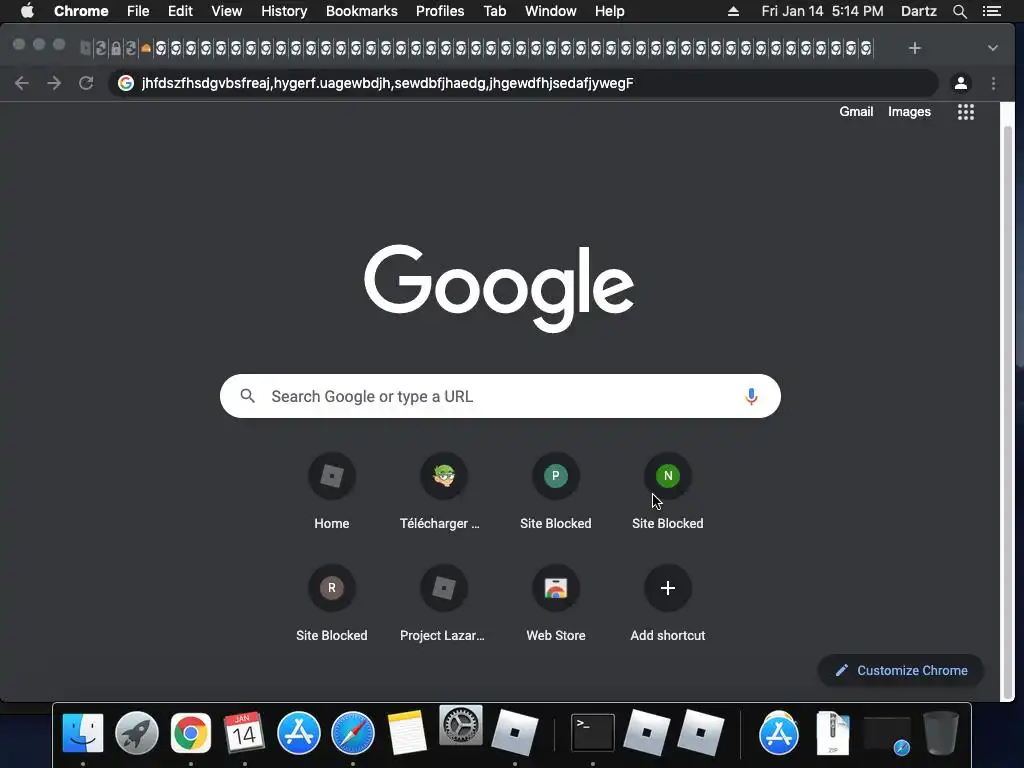Click the Chrome icon in the Dock
1024x768 pixels.
tap(191, 733)
